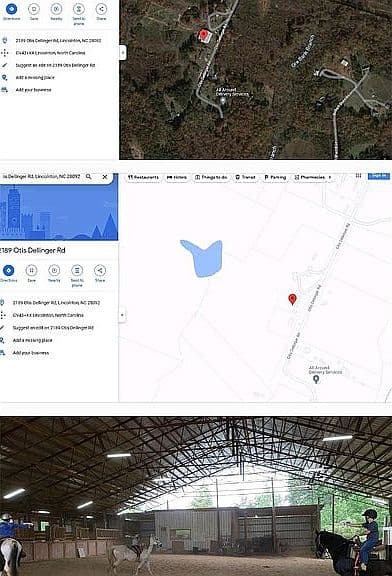
Task: Click Directions button under 2189 Otis Dellinger Rd title
Action: [8, 270]
